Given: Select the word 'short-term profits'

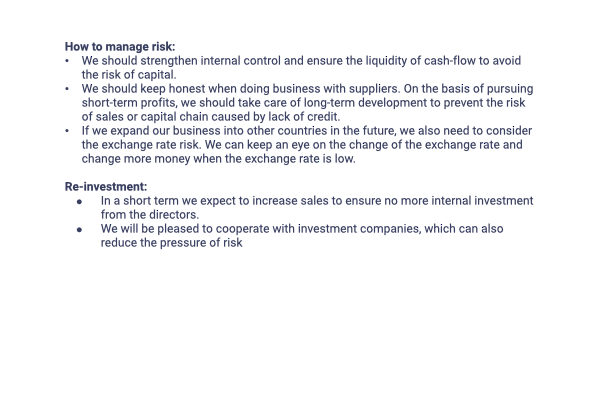Looking at the screenshot, I should (129, 103).
